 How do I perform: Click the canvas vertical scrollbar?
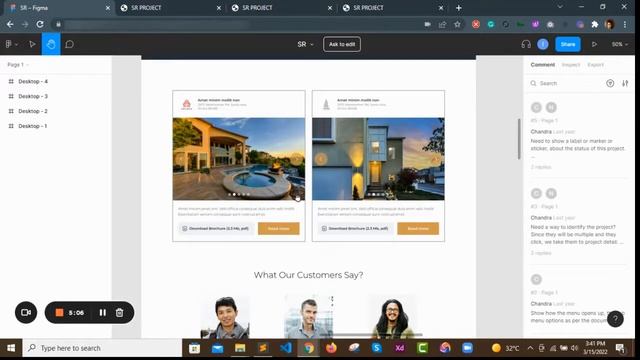519,139
